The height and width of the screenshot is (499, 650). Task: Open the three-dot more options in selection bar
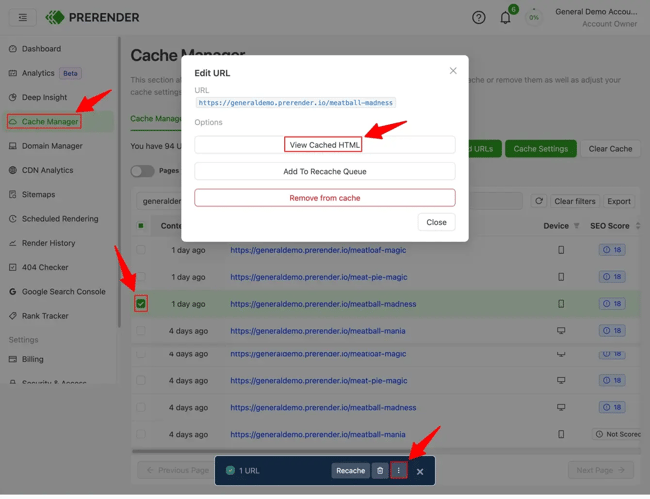coord(398,471)
